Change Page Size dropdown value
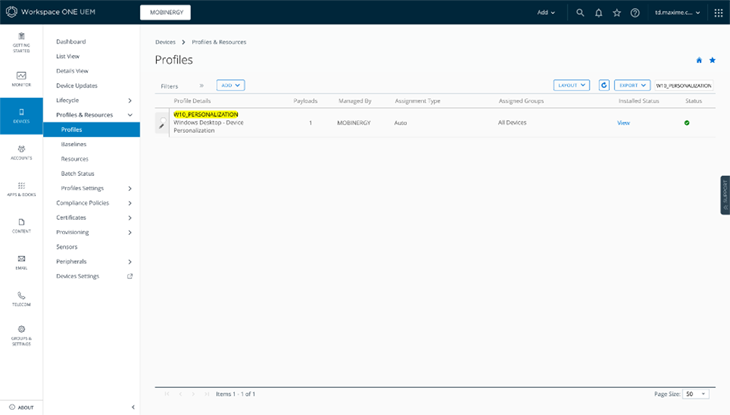Image resolution: width=730 pixels, height=415 pixels. pyautogui.click(x=696, y=394)
